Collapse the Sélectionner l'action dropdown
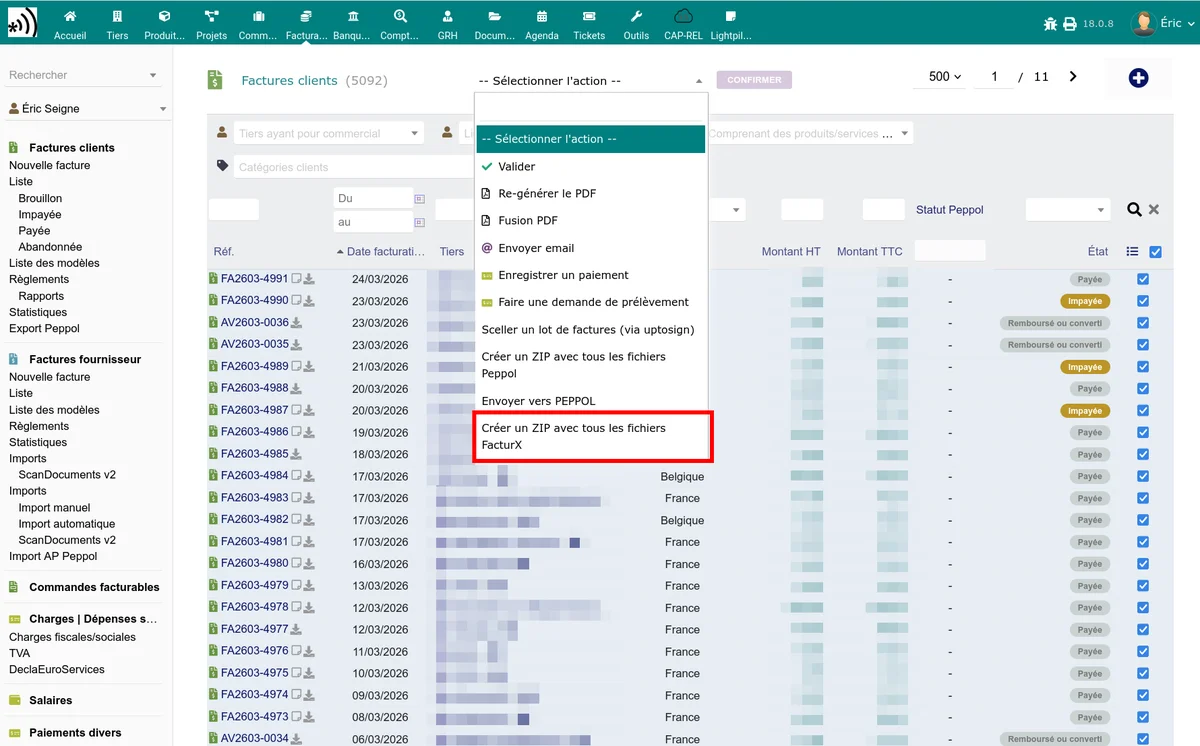 pyautogui.click(x=591, y=81)
